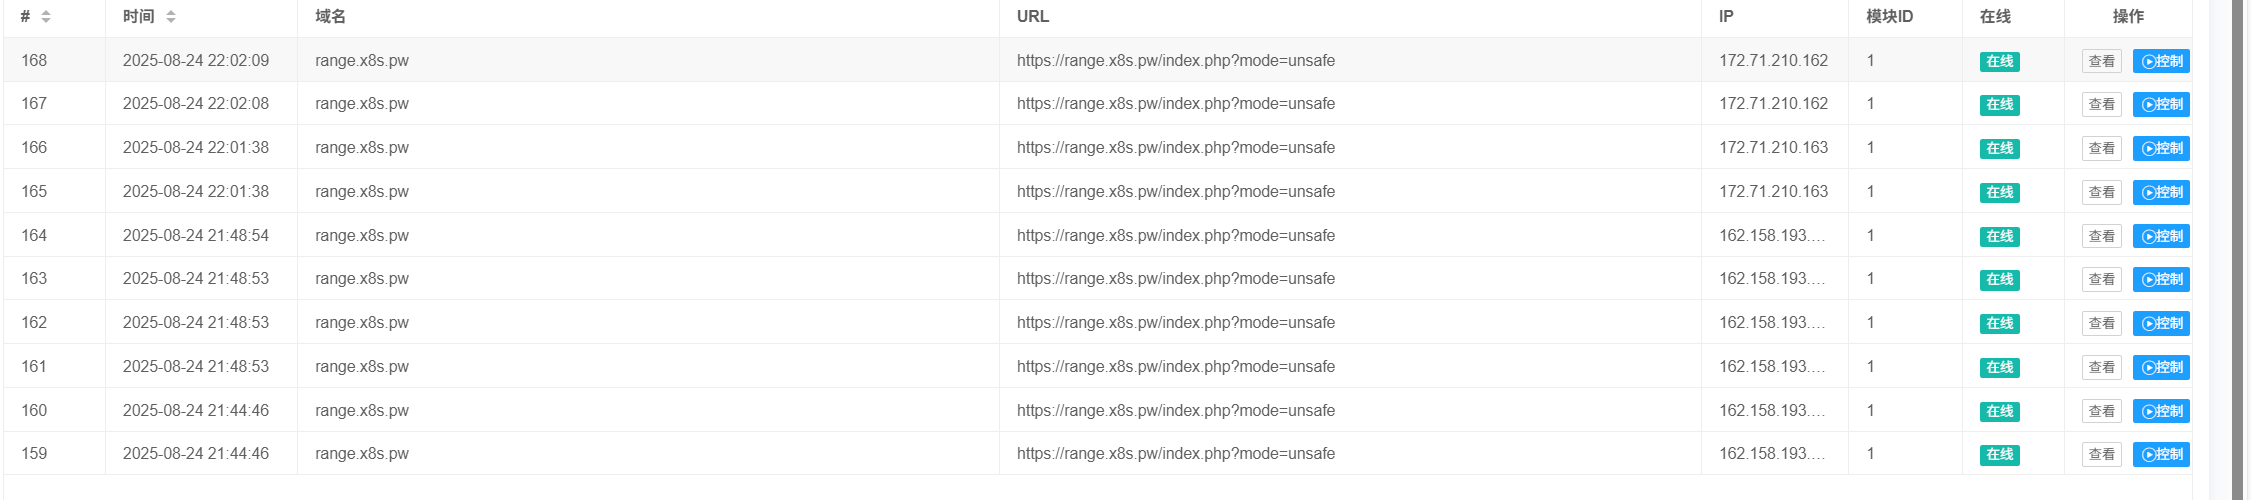Open 查看 details for row 161
Image resolution: width=2251 pixels, height=500 pixels.
(x=2102, y=368)
